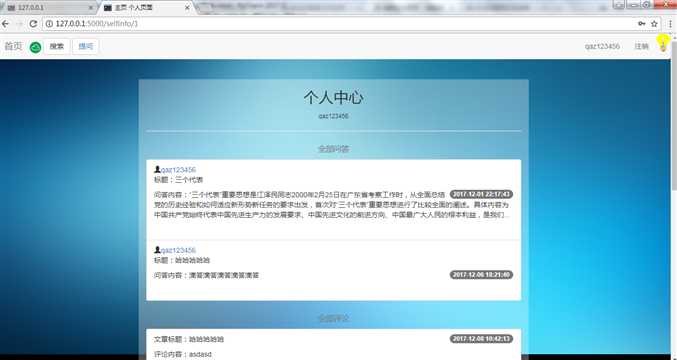
Task: Click the username qaz123456 under 个人中心
Action: 333,116
